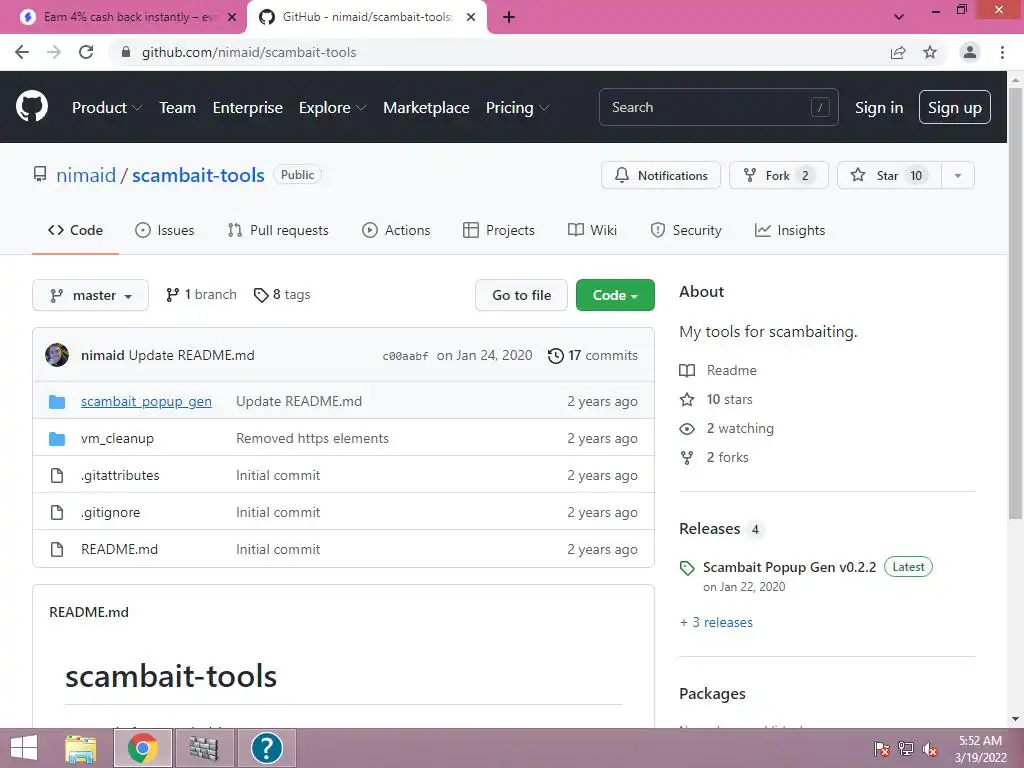The image size is (1024, 768).
Task: Go back with browser back arrow
Action: pyautogui.click(x=22, y=52)
